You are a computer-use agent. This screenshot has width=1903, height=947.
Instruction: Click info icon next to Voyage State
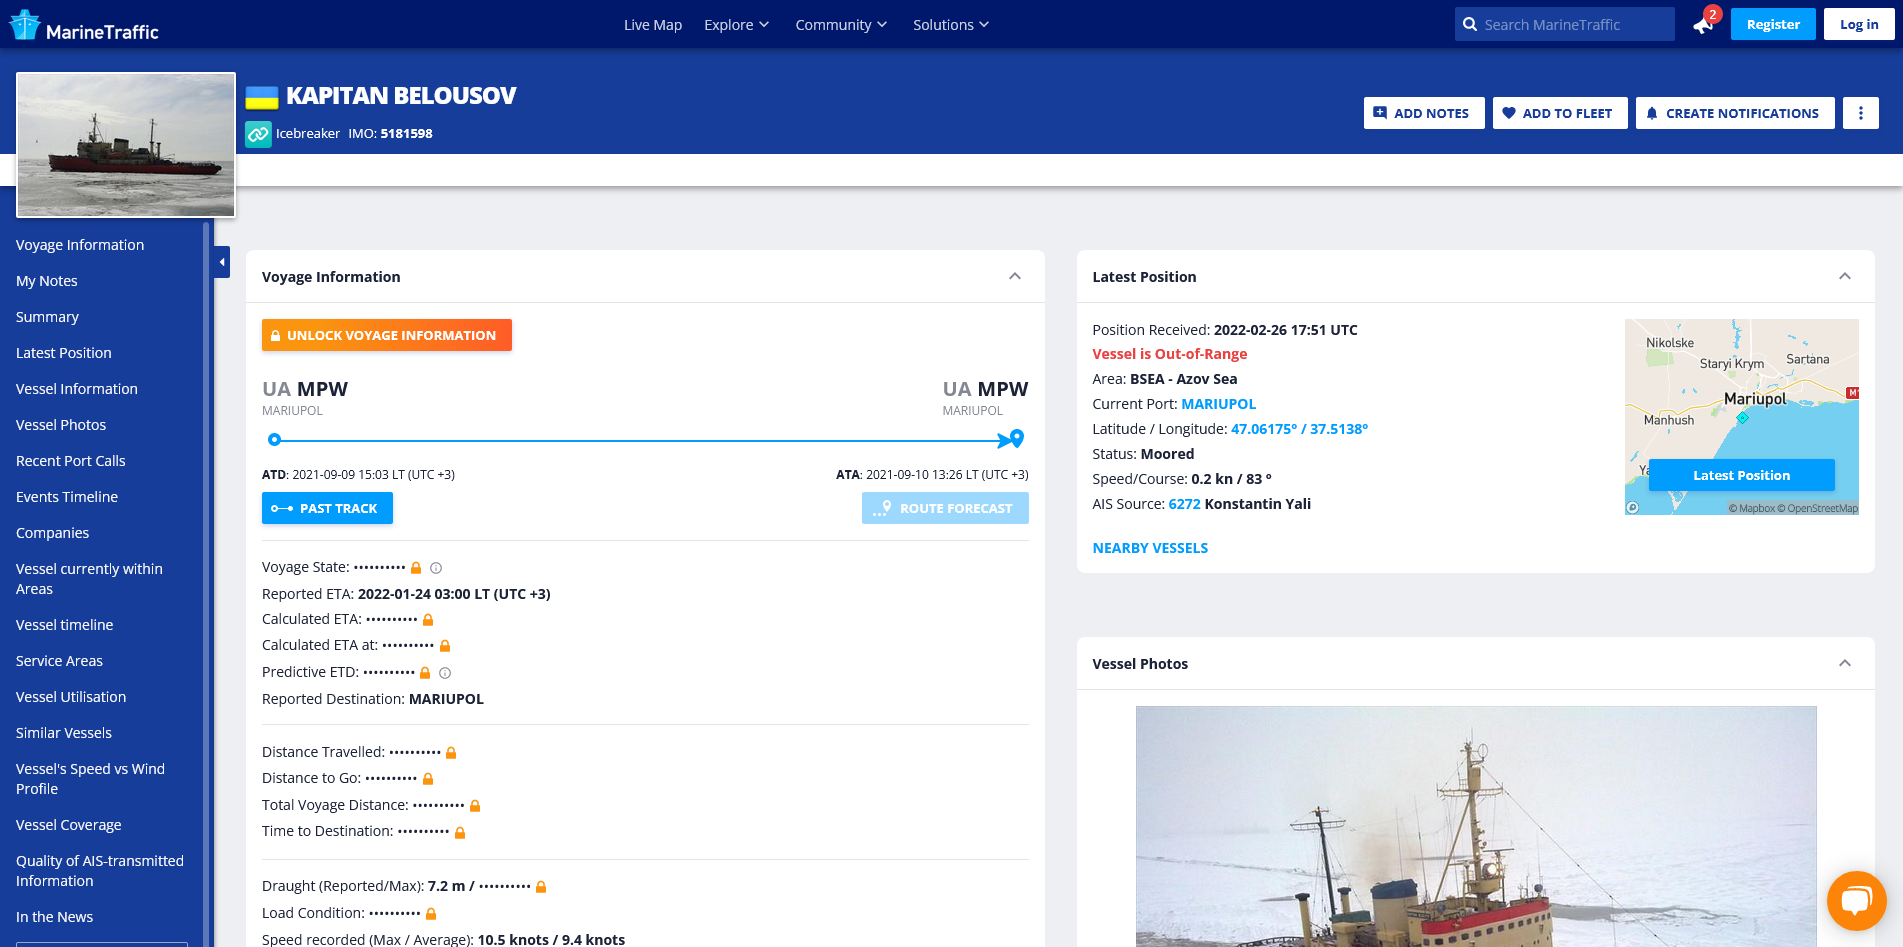pyautogui.click(x=436, y=568)
